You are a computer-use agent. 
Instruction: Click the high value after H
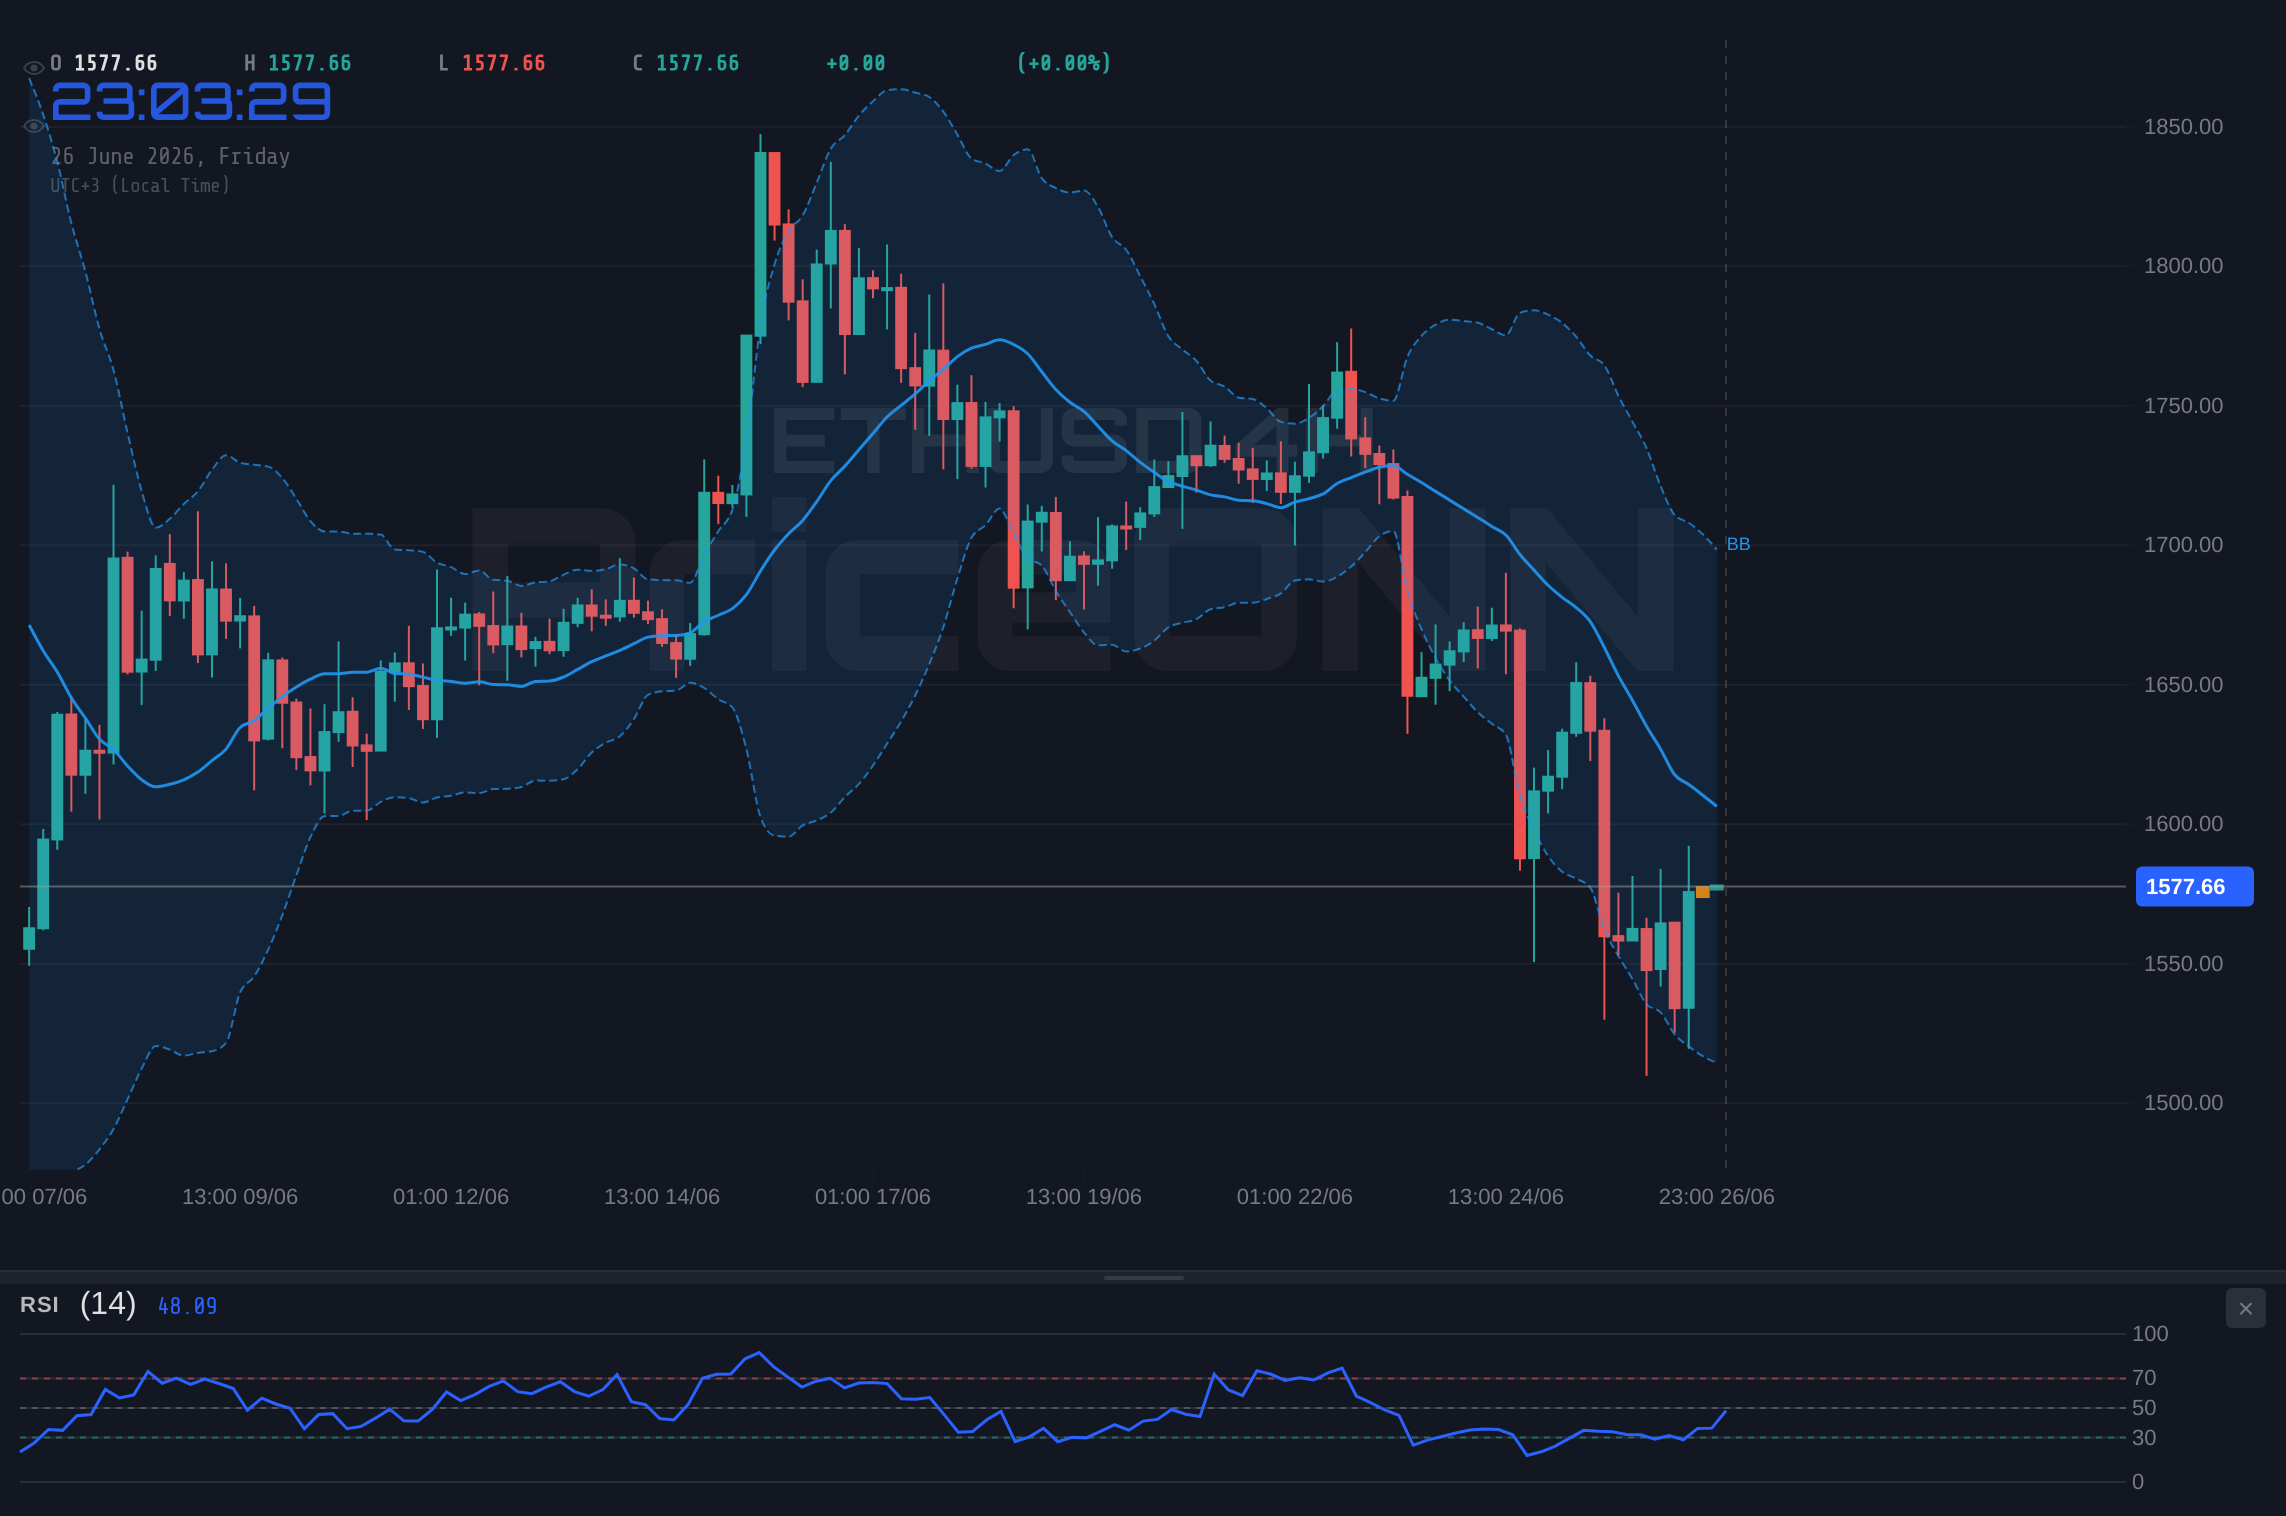[x=310, y=63]
